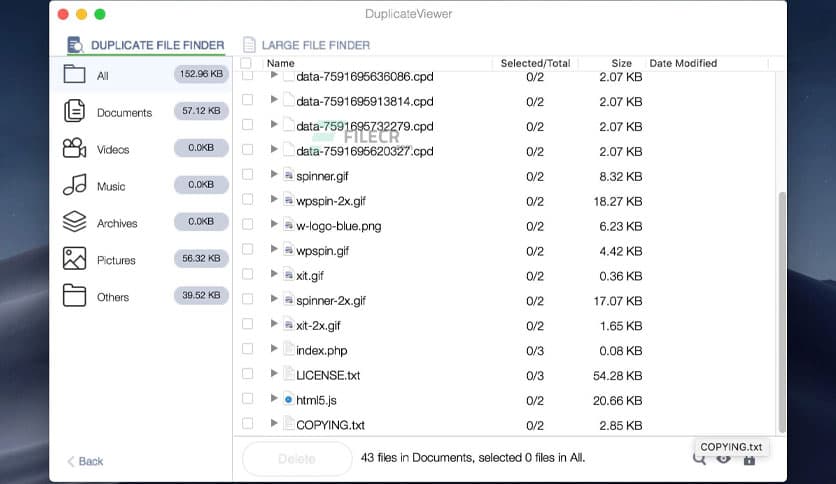Click the 0/3 count for index.php

535,351
